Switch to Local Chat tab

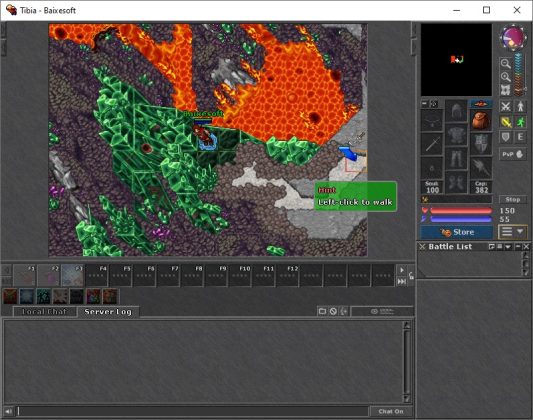click(44, 312)
